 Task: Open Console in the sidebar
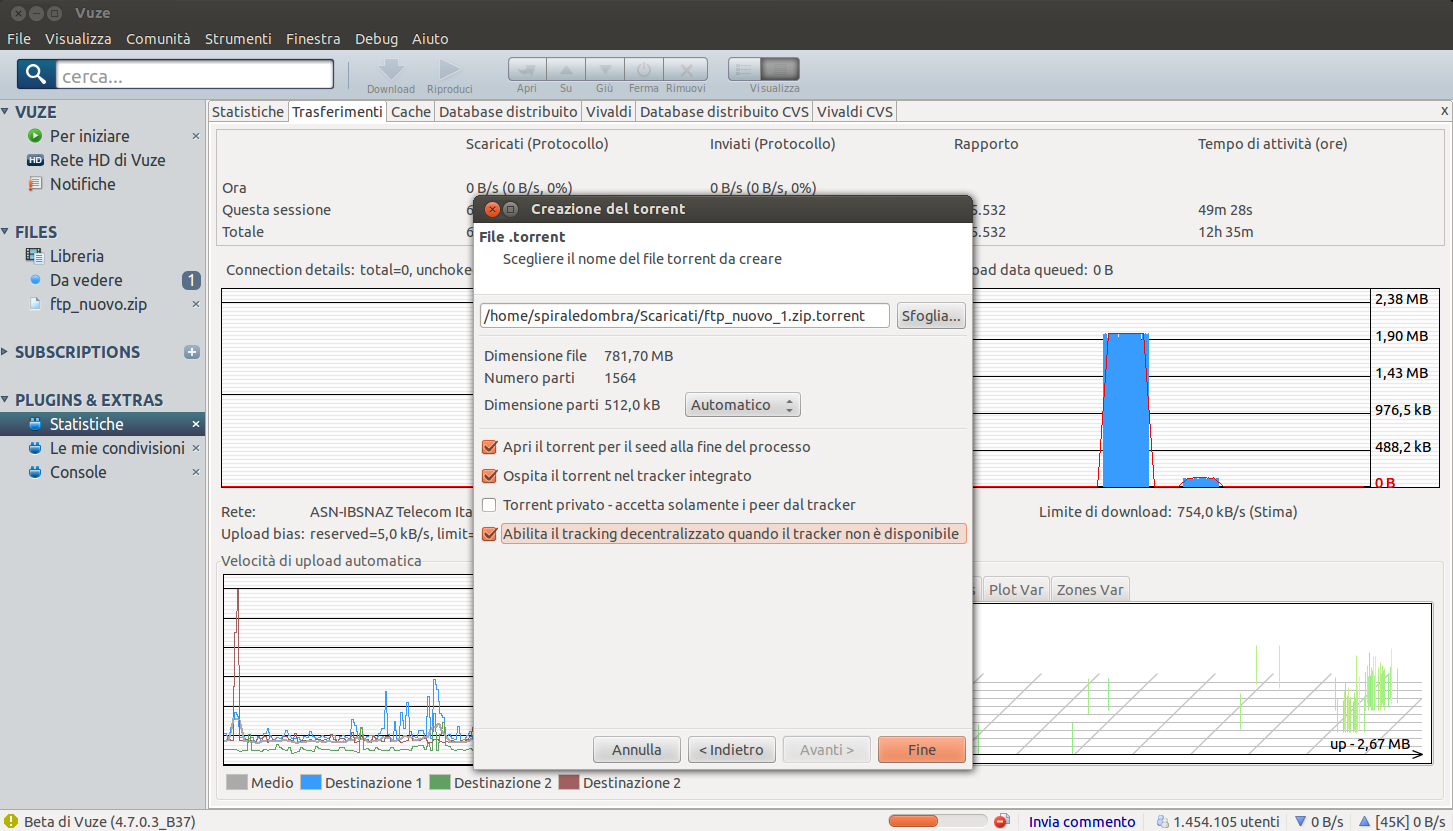pos(78,472)
